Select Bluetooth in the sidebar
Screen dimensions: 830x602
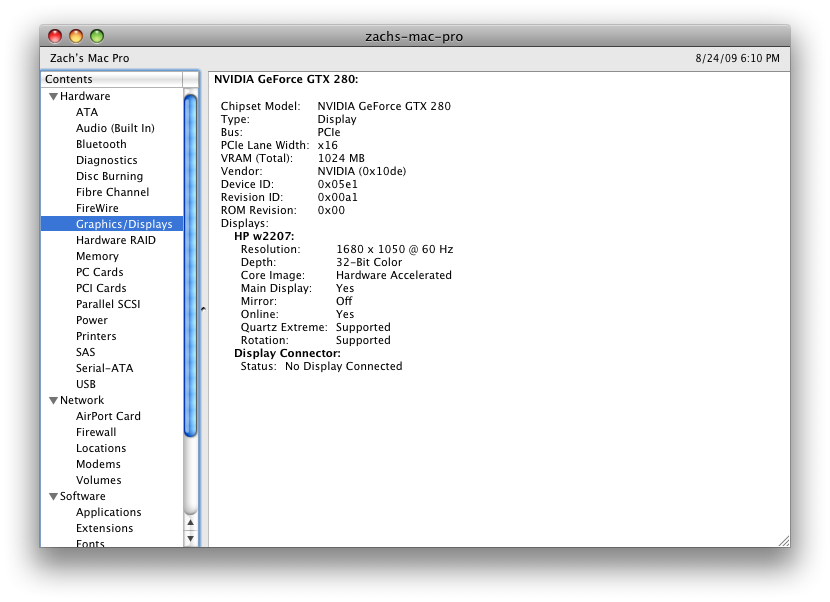click(101, 145)
